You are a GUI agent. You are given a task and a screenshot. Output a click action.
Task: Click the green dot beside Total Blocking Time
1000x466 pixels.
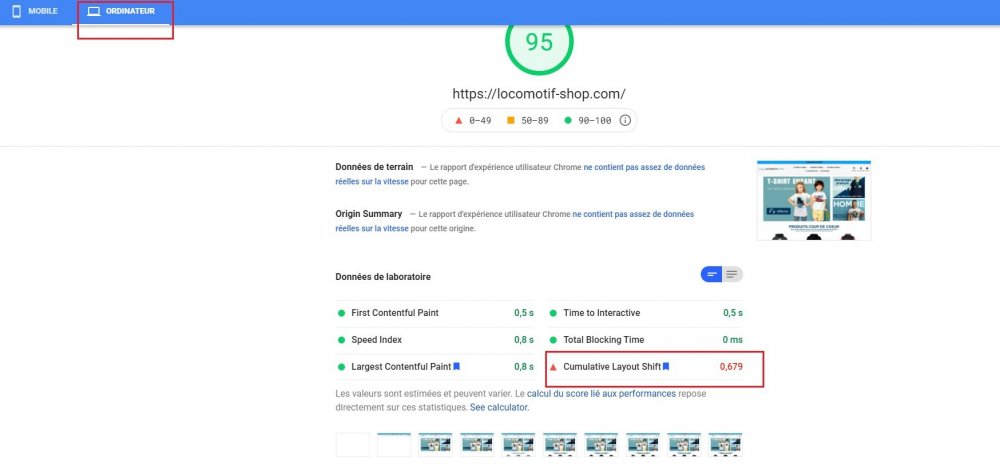coord(553,340)
